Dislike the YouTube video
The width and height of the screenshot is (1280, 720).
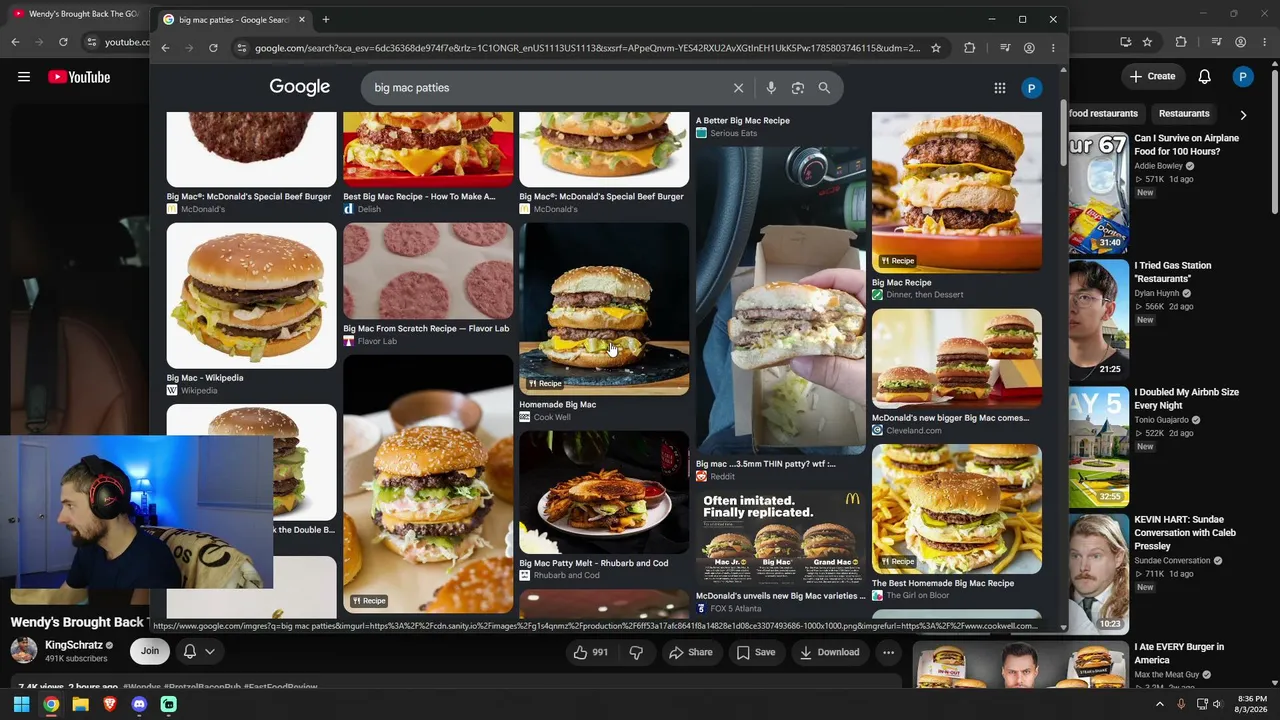[x=636, y=652]
